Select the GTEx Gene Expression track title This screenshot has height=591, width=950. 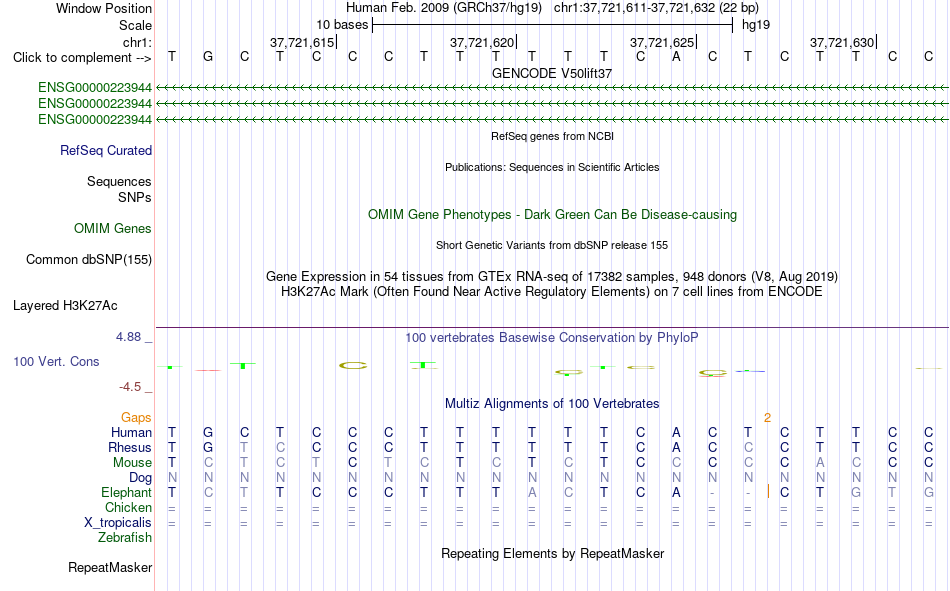tap(552, 276)
